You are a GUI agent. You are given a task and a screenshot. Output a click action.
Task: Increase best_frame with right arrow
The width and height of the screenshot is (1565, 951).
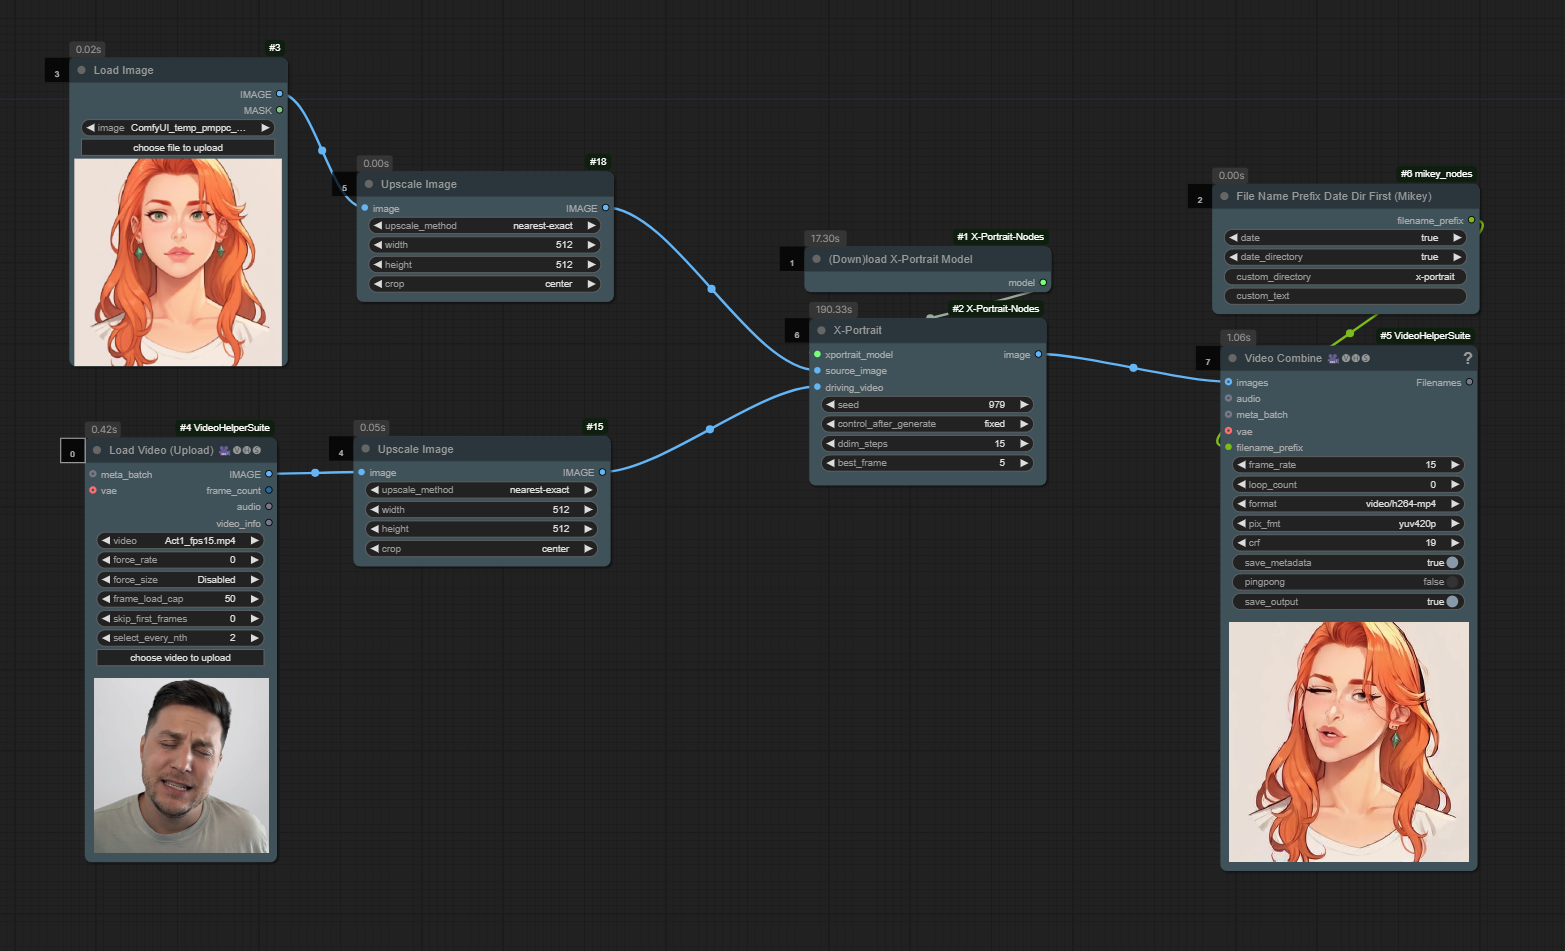point(1024,463)
